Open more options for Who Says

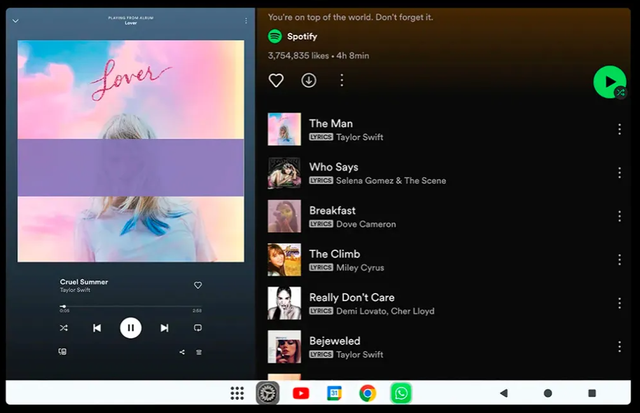pos(619,173)
